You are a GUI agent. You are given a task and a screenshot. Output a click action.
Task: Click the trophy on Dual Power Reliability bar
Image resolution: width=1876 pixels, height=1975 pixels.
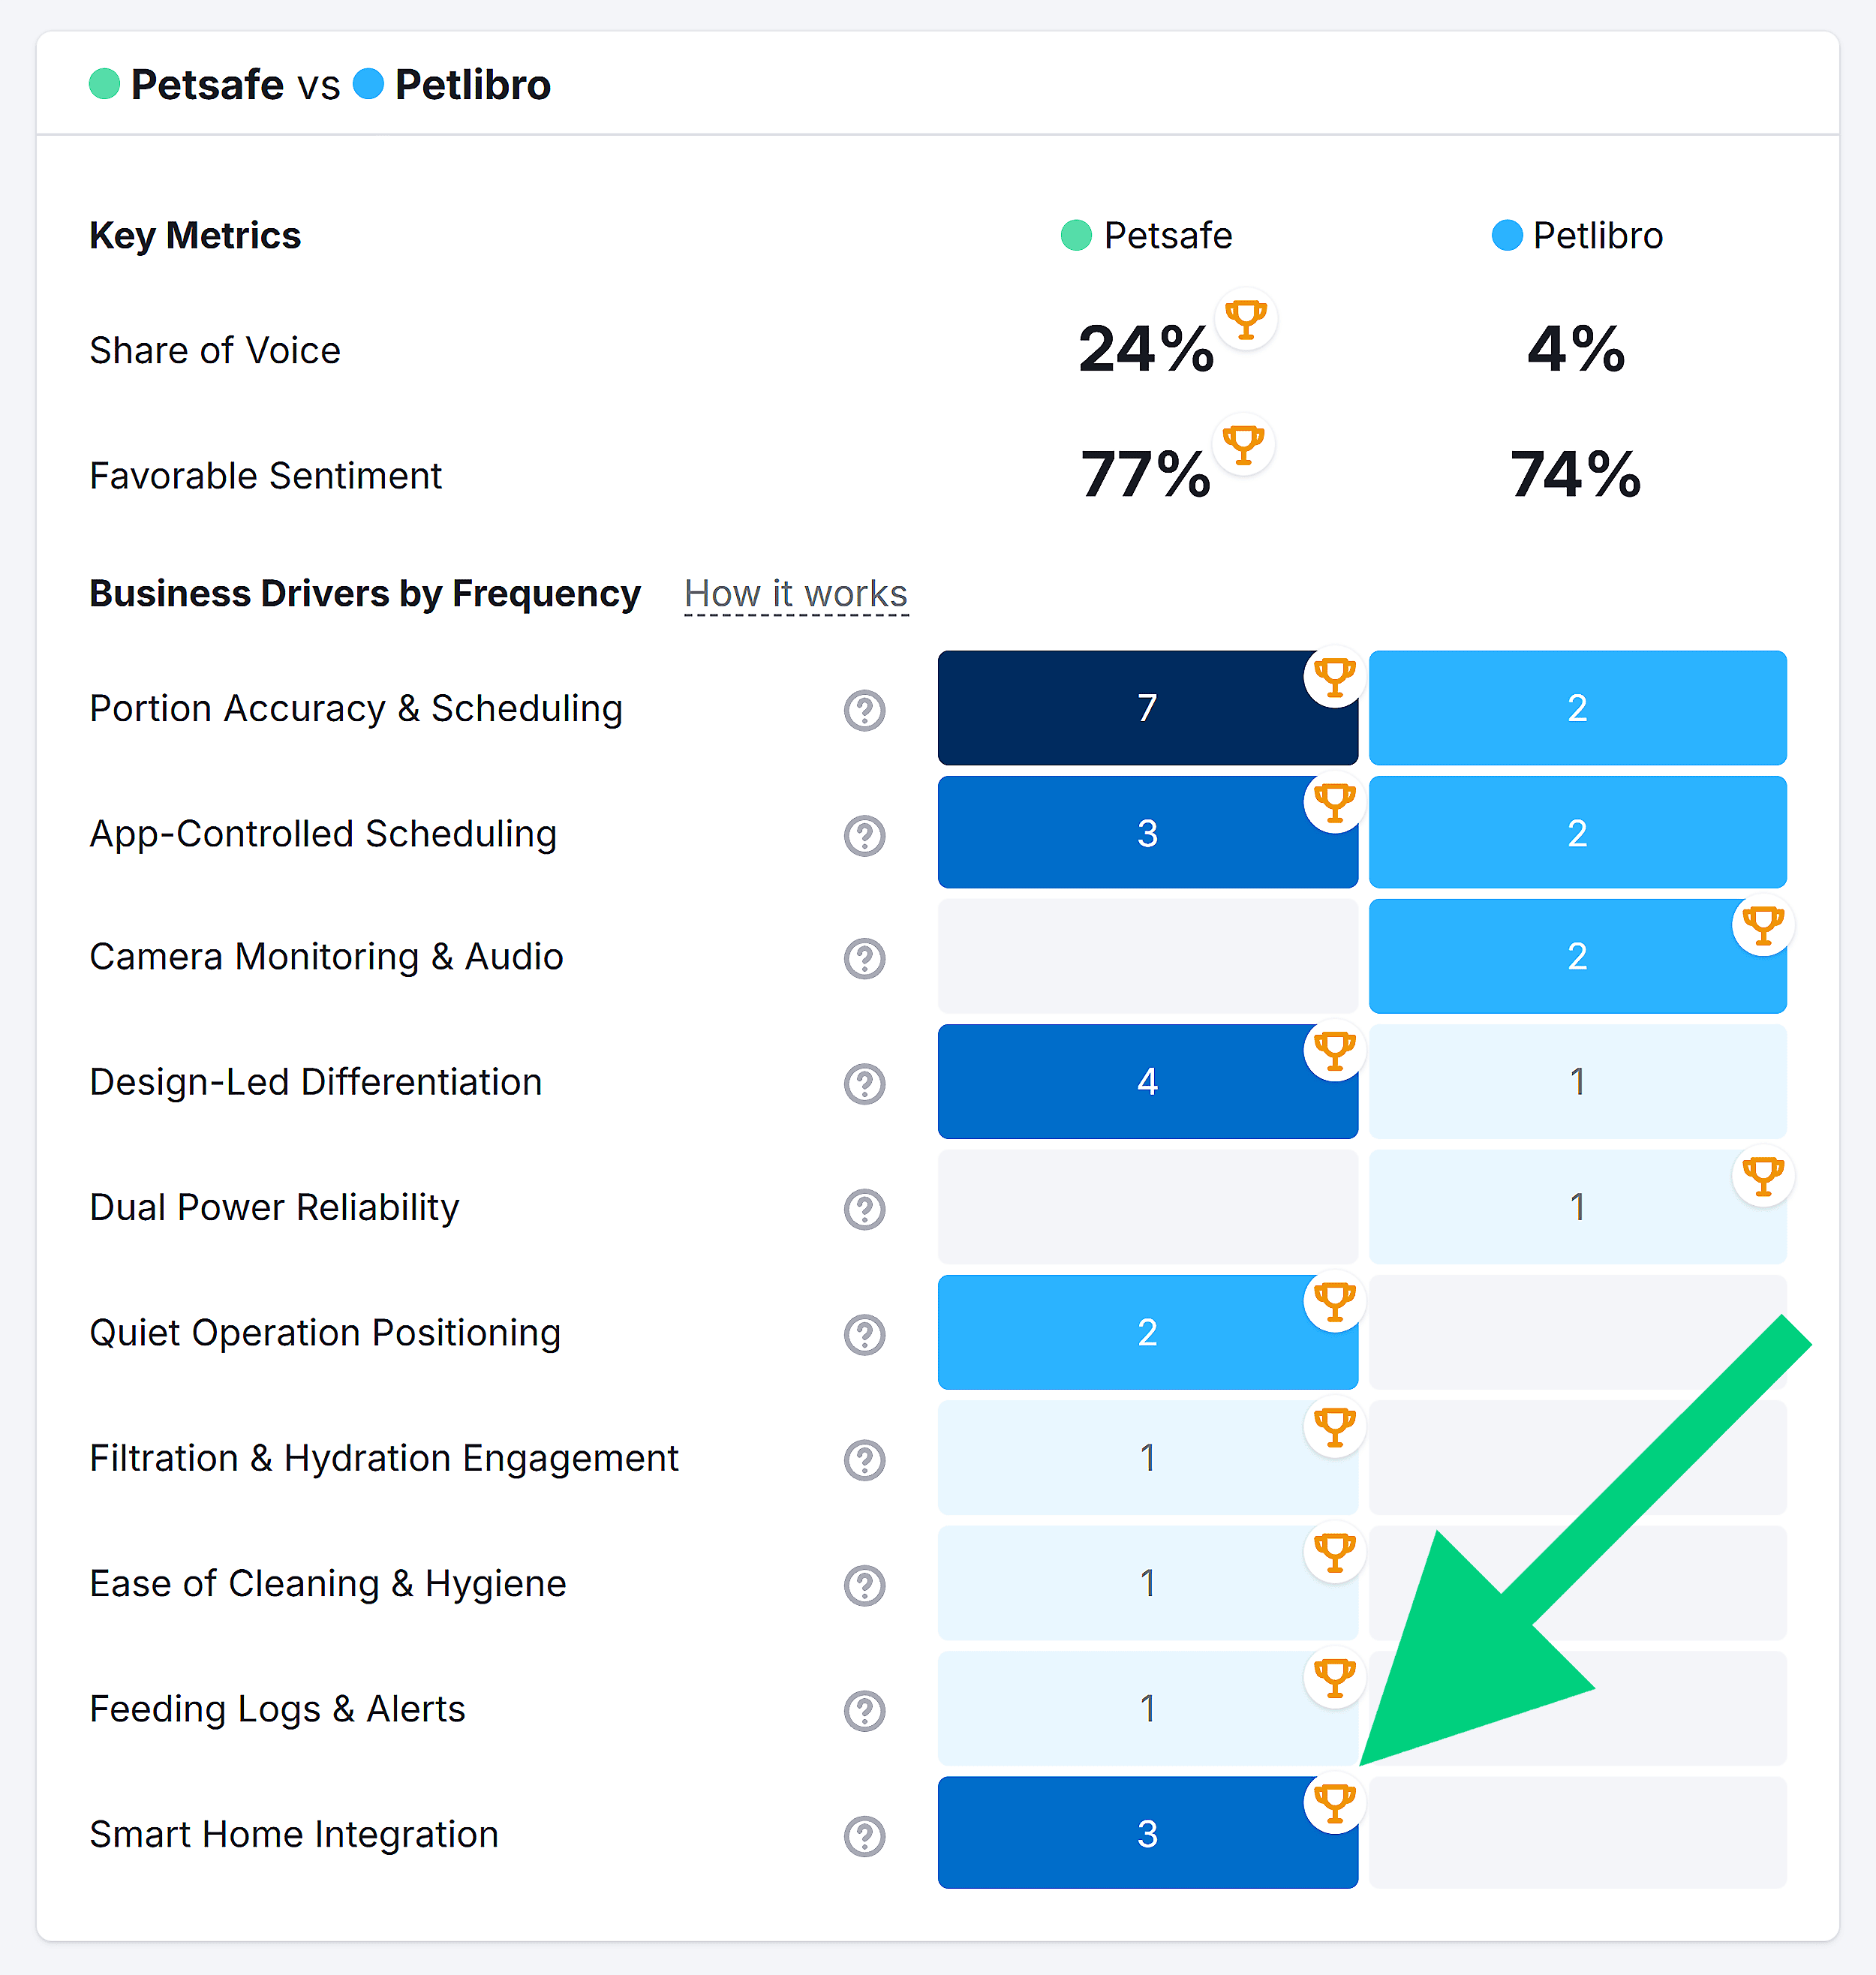(x=1763, y=1176)
